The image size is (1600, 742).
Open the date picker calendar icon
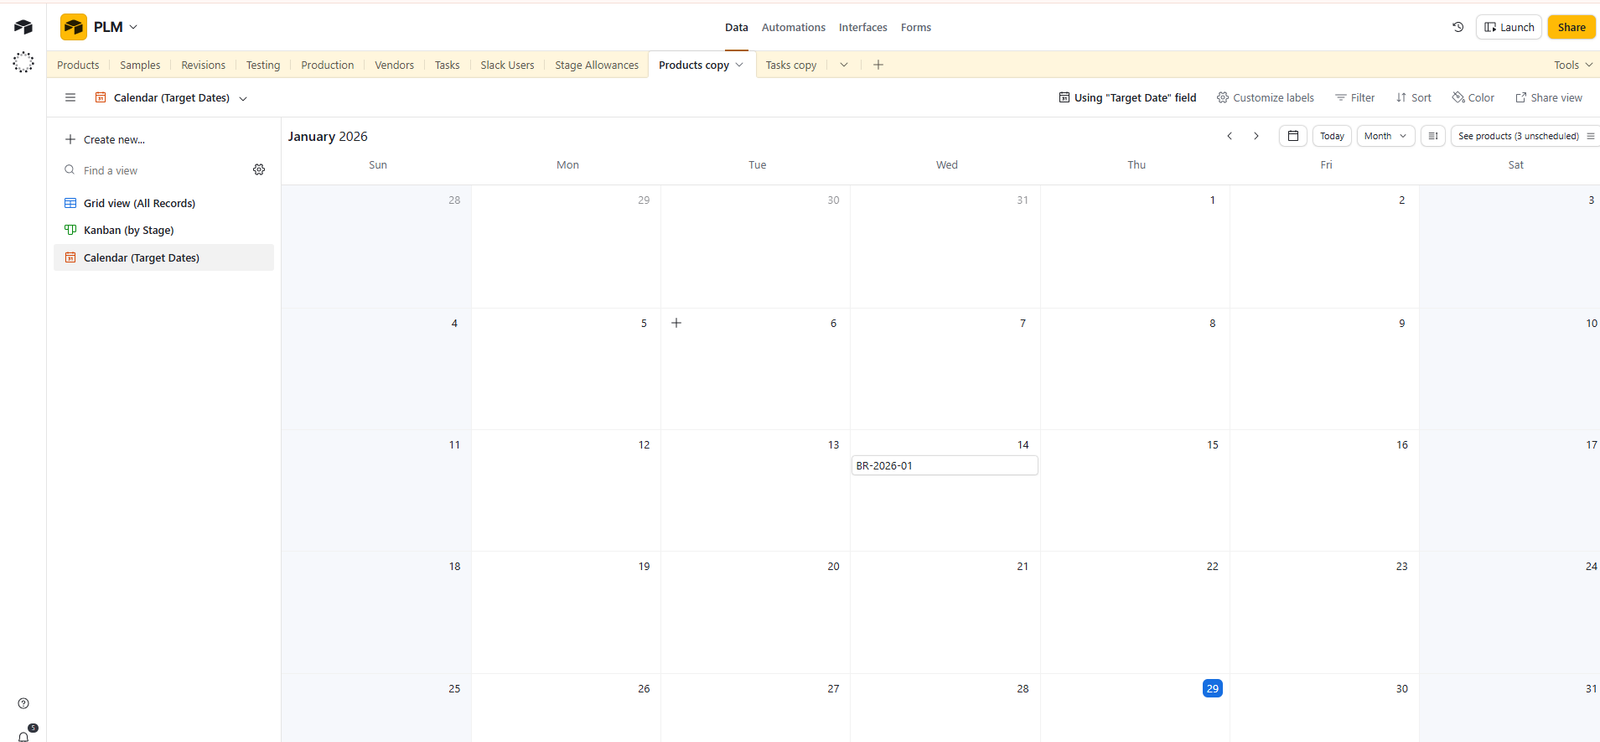(1293, 136)
